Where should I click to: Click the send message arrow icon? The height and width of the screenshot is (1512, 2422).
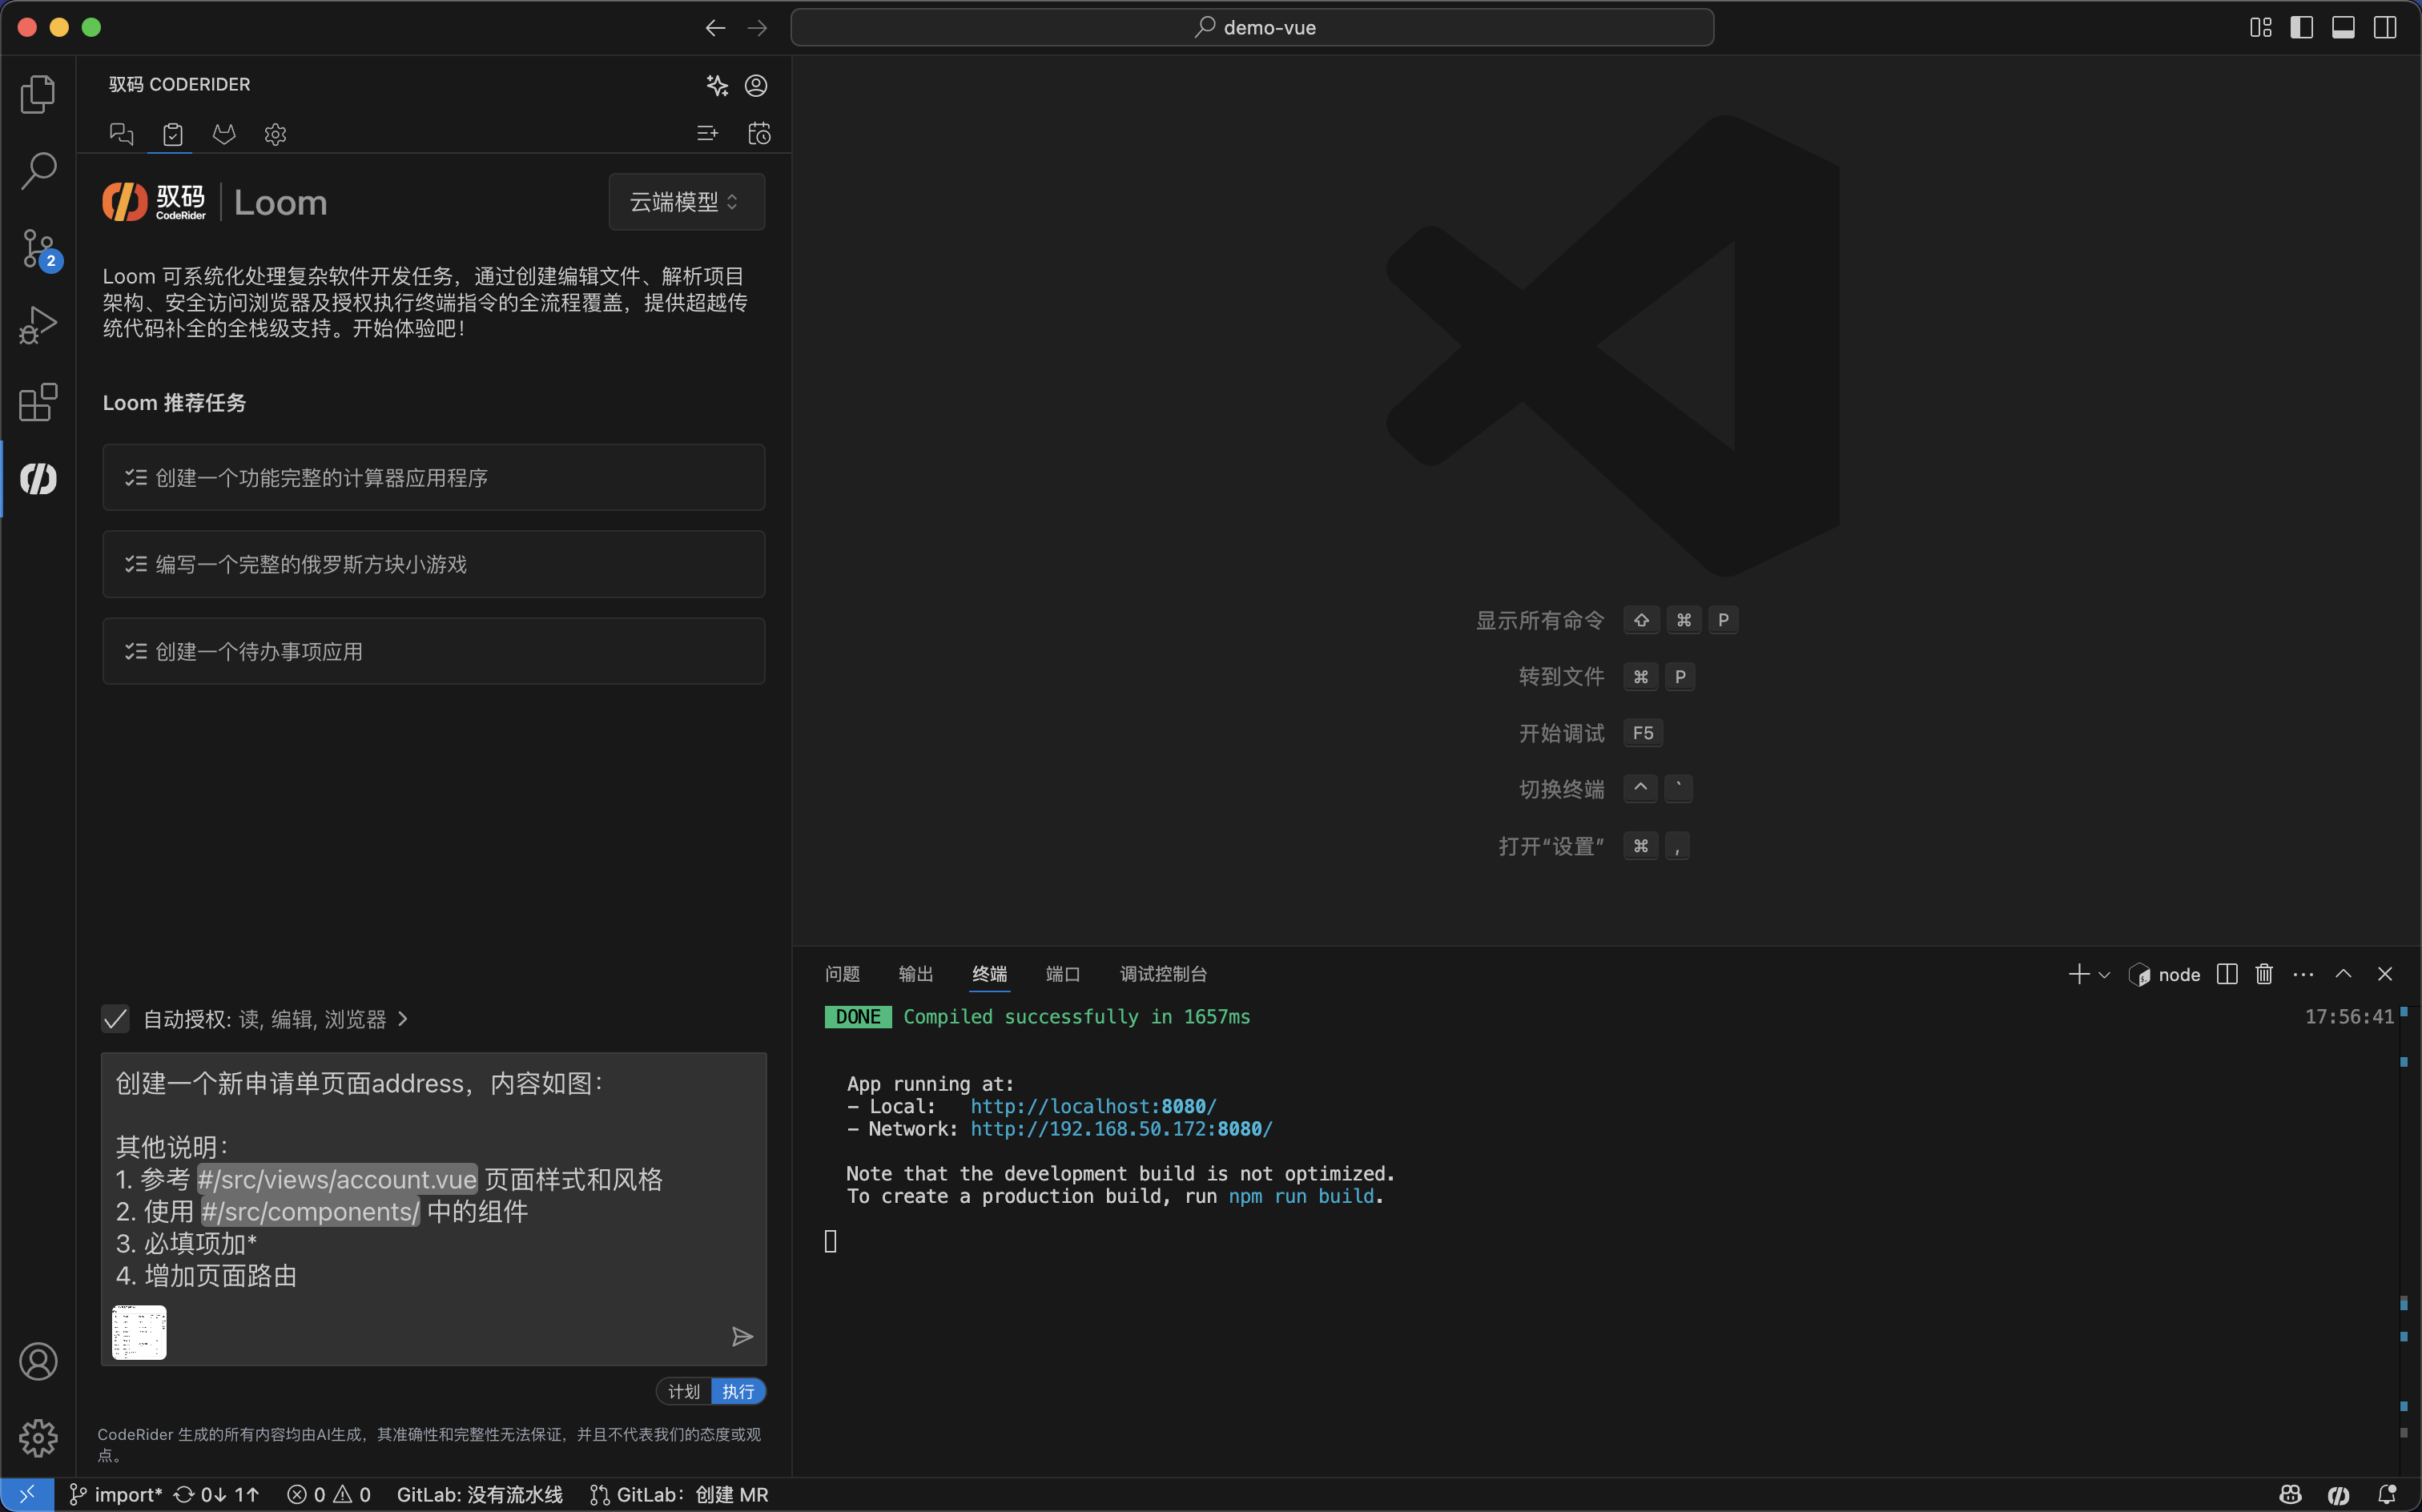coord(741,1337)
